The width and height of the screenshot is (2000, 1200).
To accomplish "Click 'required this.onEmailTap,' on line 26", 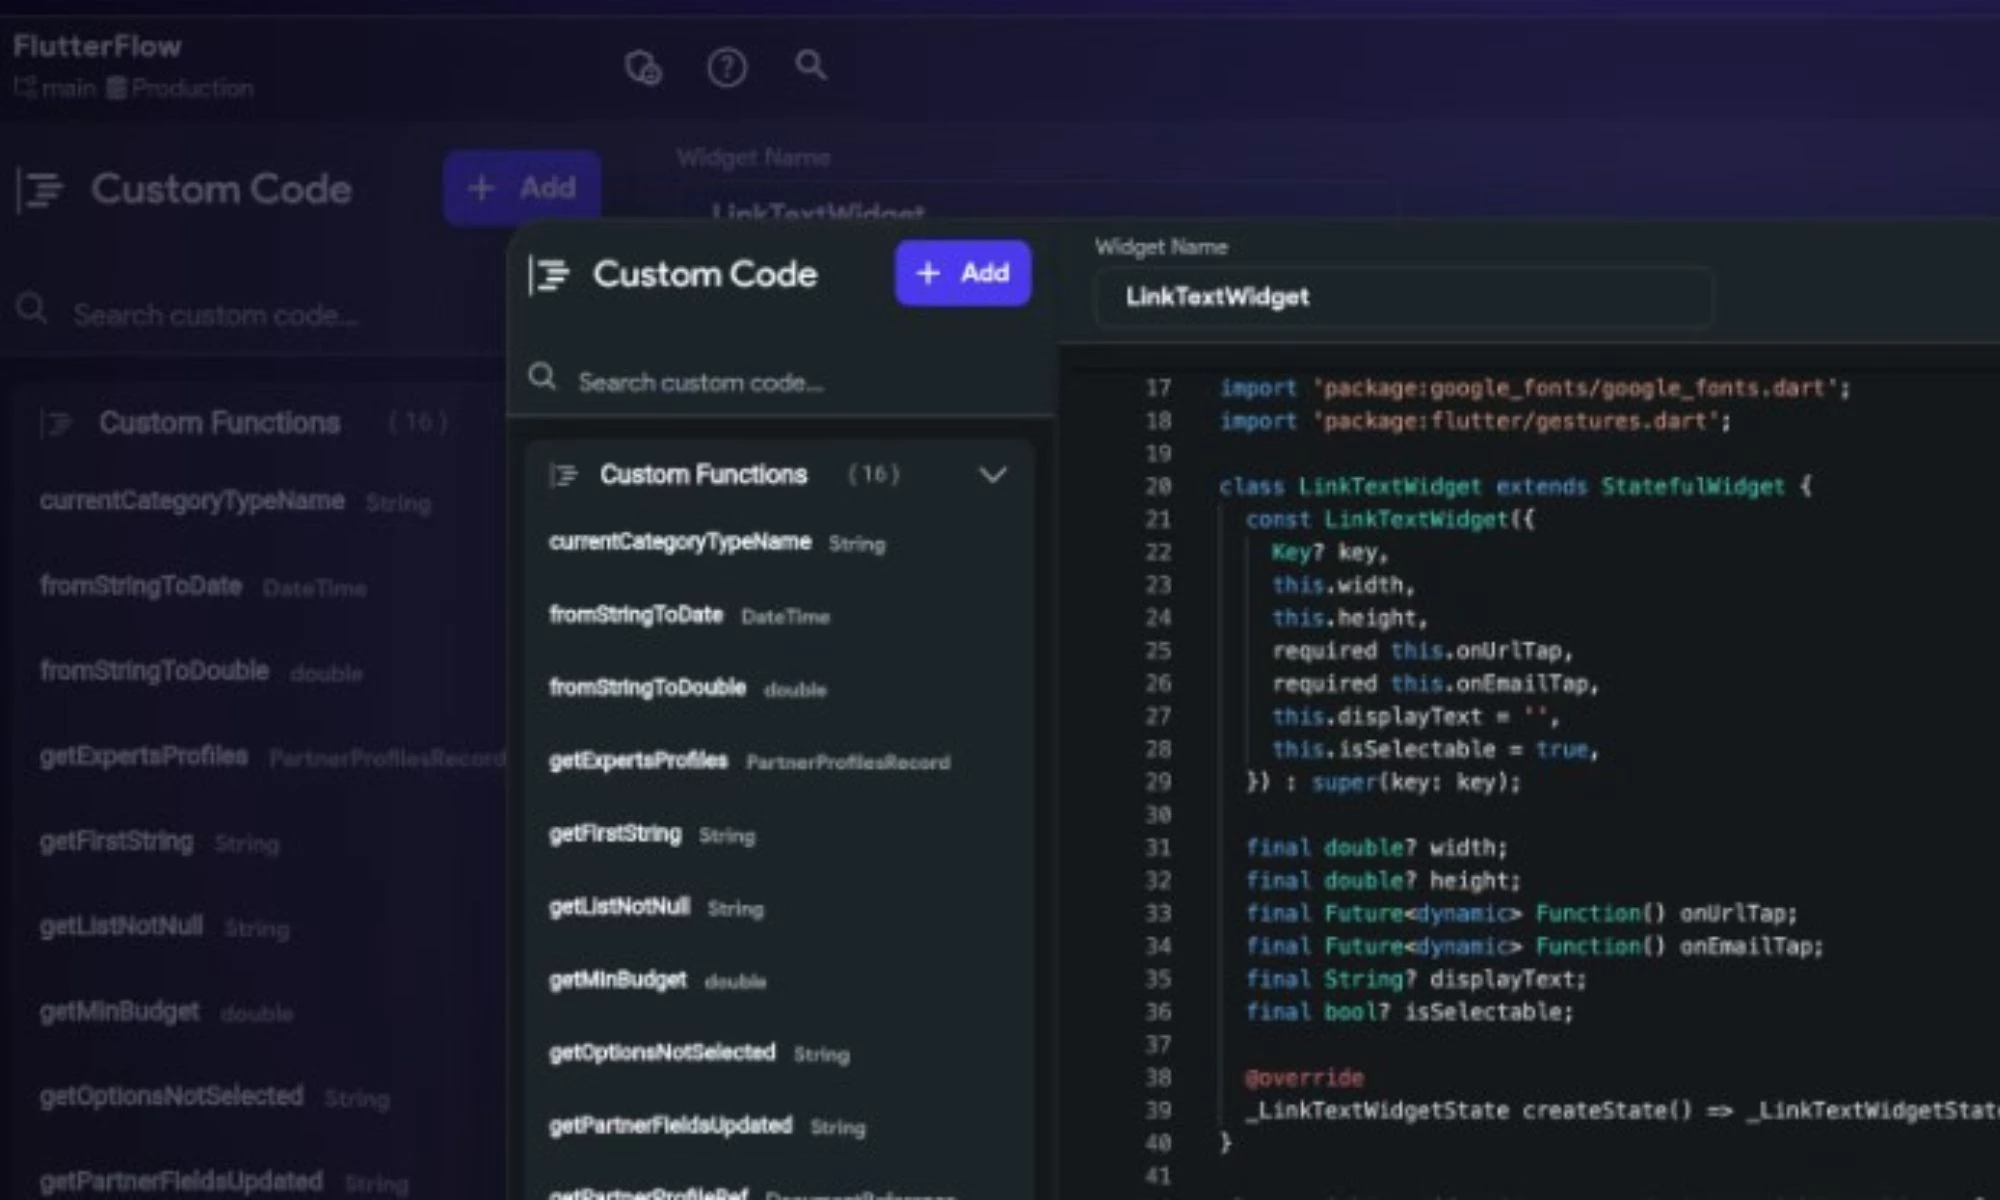I will click(1435, 684).
